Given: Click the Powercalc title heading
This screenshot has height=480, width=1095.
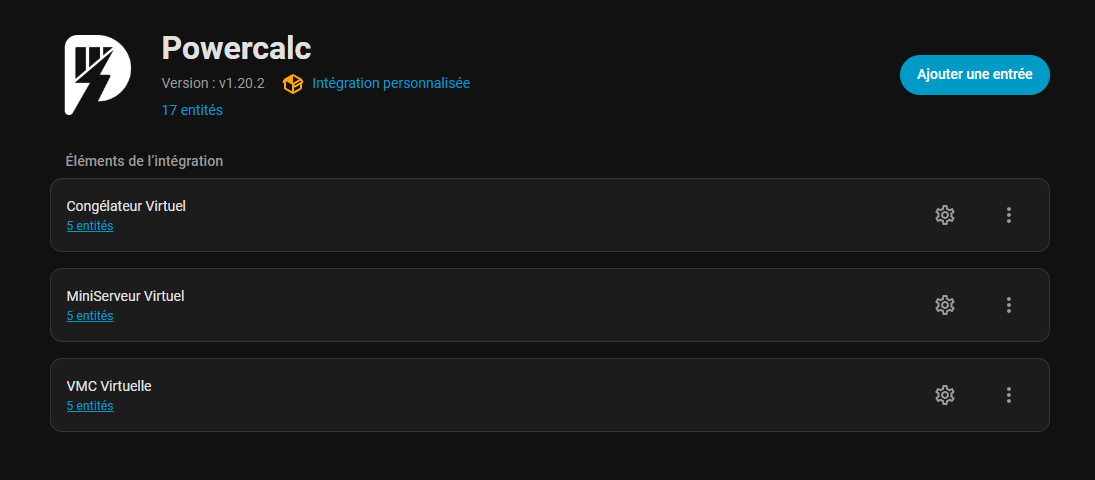Looking at the screenshot, I should (x=237, y=48).
